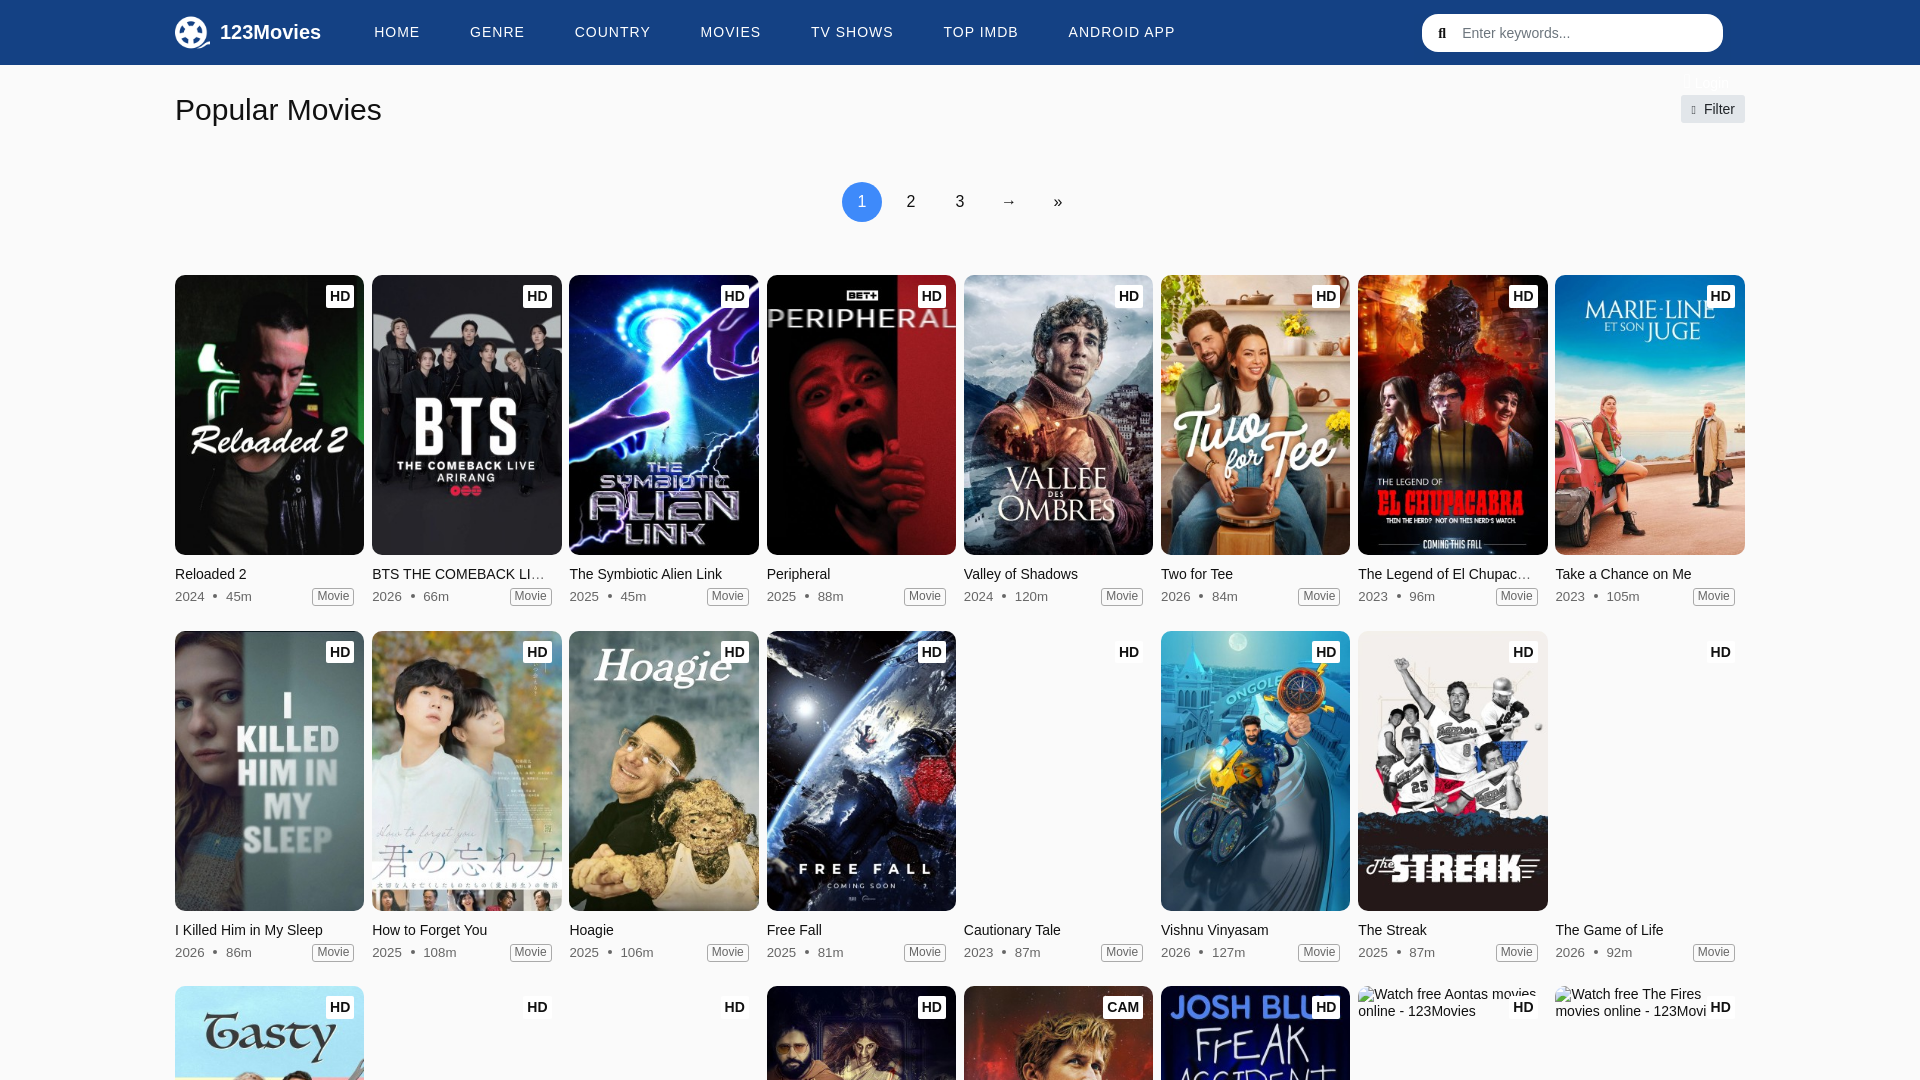This screenshot has width=1920, height=1080.
Task: Open the Two for Tee poster
Action: pos(1255,415)
